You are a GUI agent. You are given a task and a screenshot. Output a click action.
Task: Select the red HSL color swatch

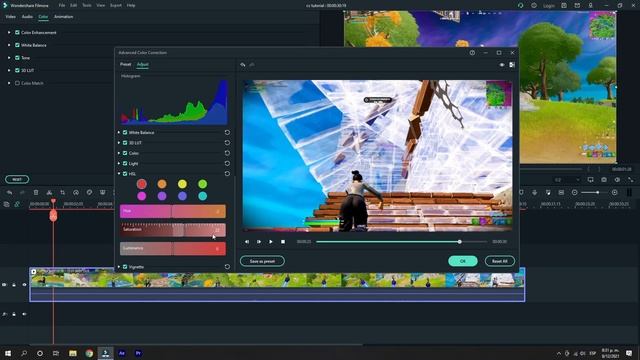point(142,184)
